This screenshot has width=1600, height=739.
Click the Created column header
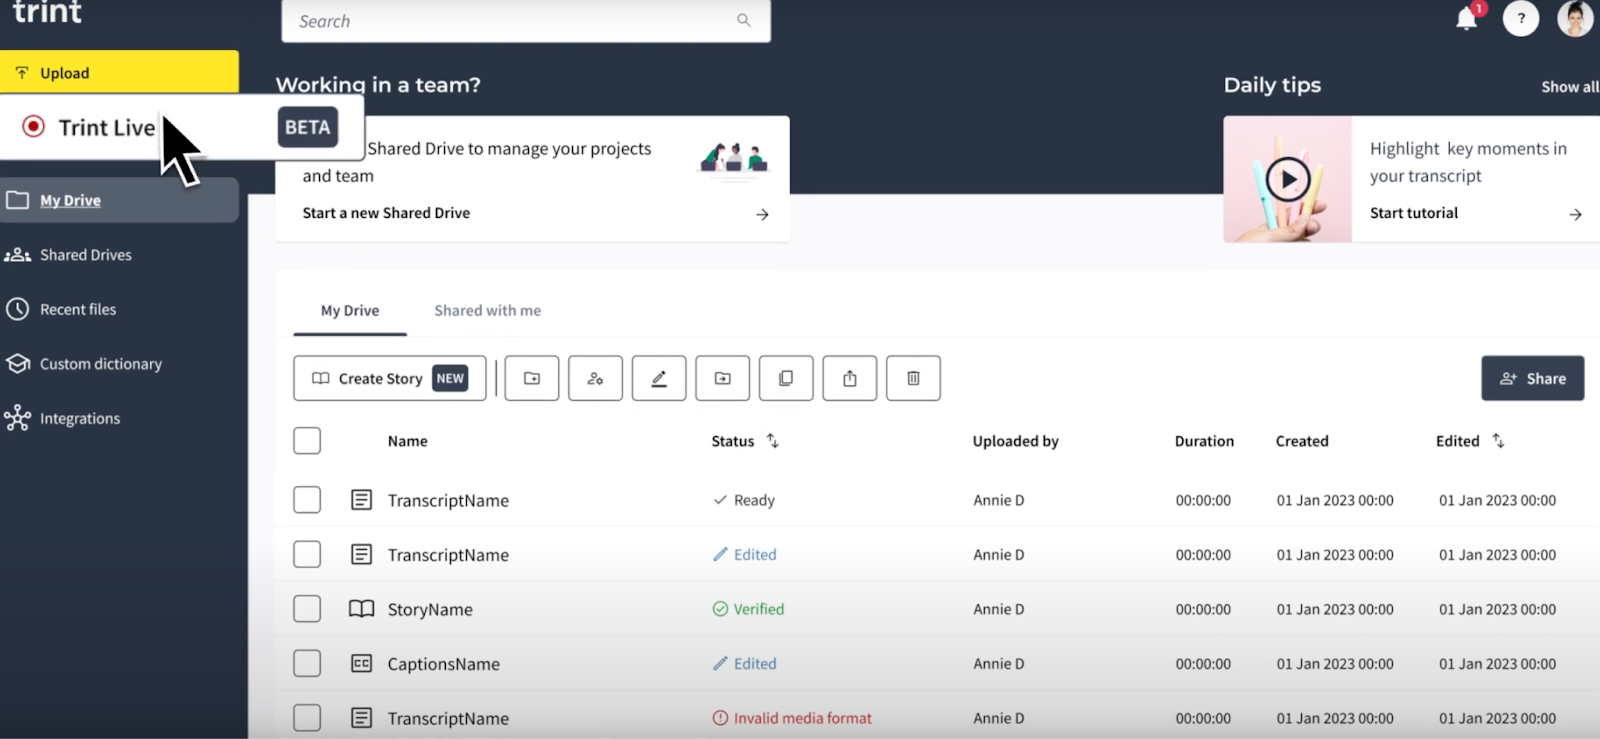pyautogui.click(x=1302, y=441)
